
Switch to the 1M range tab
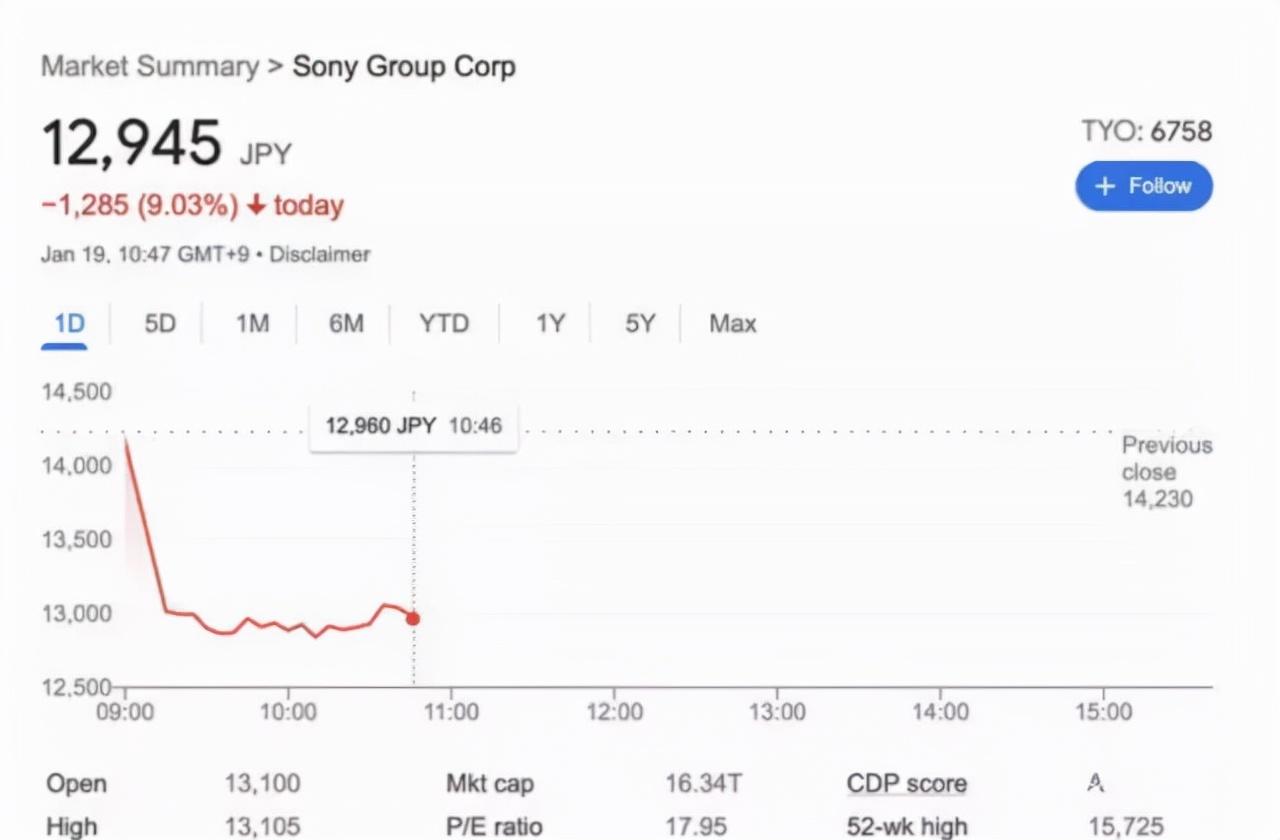tap(252, 324)
